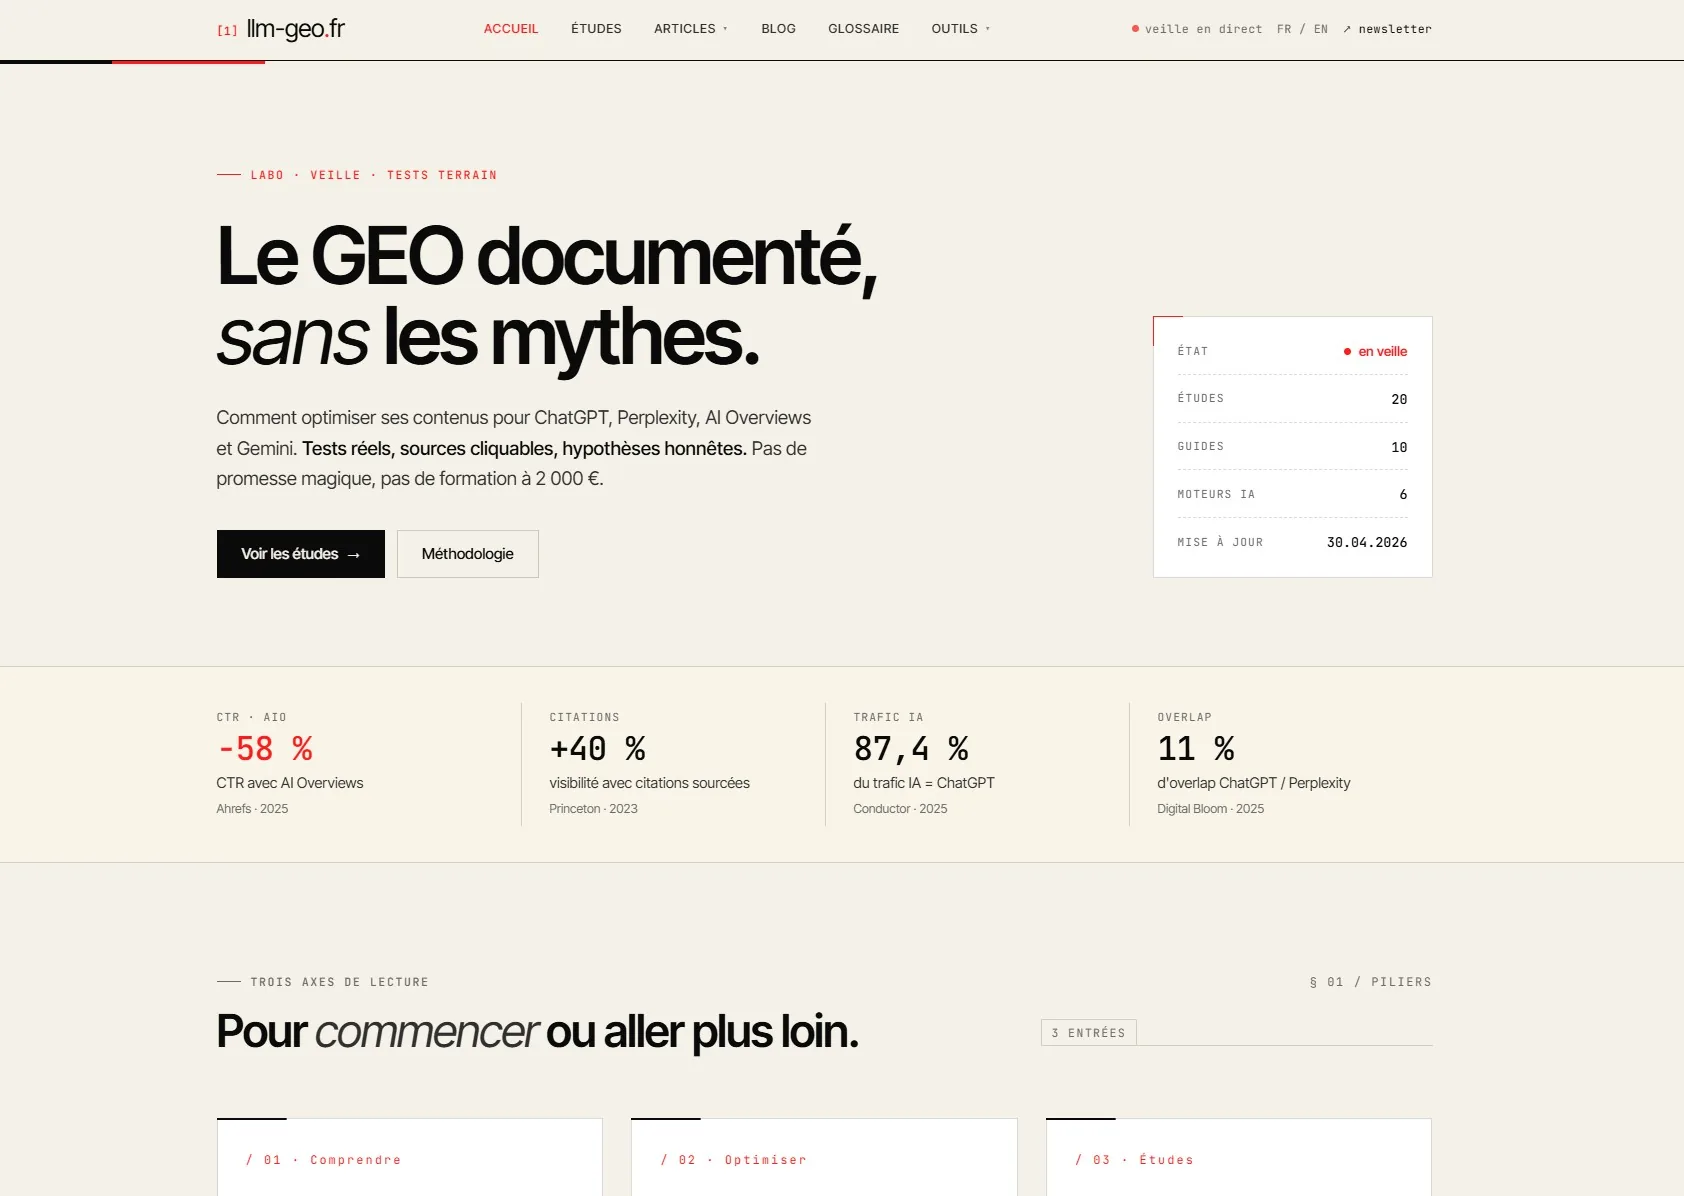Click the 11 % overlap statistic
This screenshot has height=1196, width=1684.
click(x=1196, y=749)
